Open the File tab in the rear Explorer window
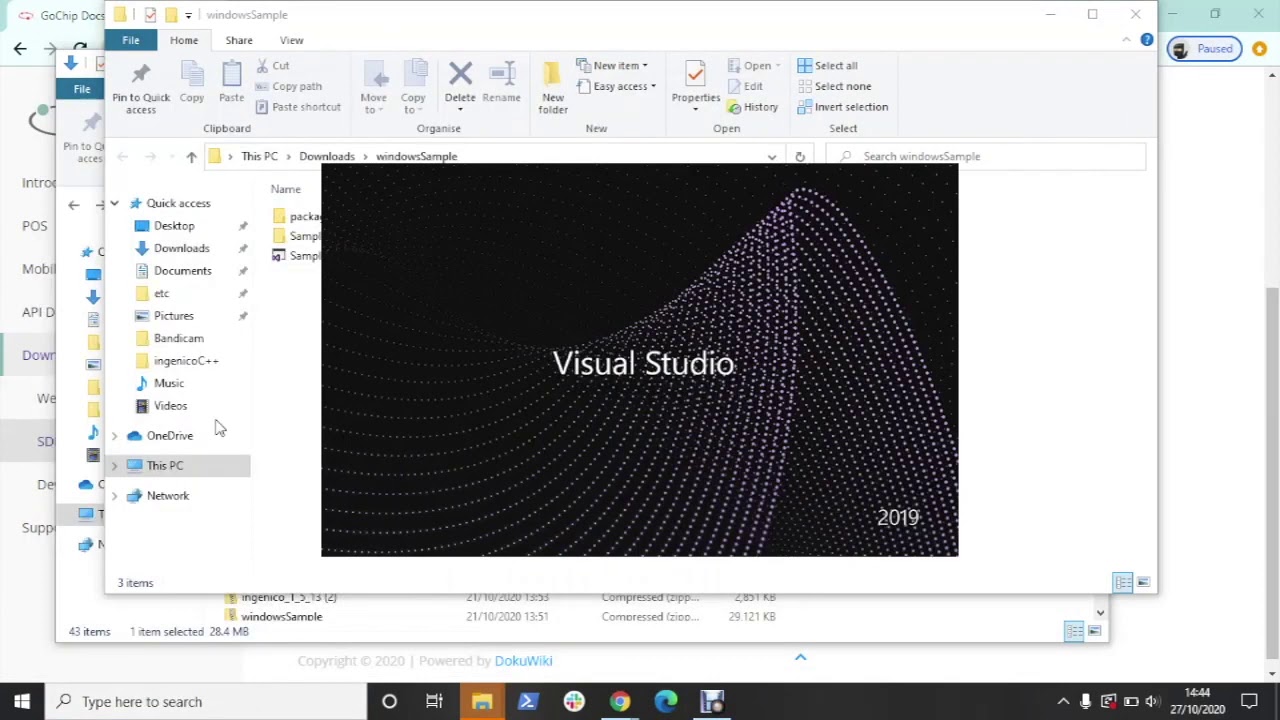The height and width of the screenshot is (720, 1280). (x=82, y=89)
